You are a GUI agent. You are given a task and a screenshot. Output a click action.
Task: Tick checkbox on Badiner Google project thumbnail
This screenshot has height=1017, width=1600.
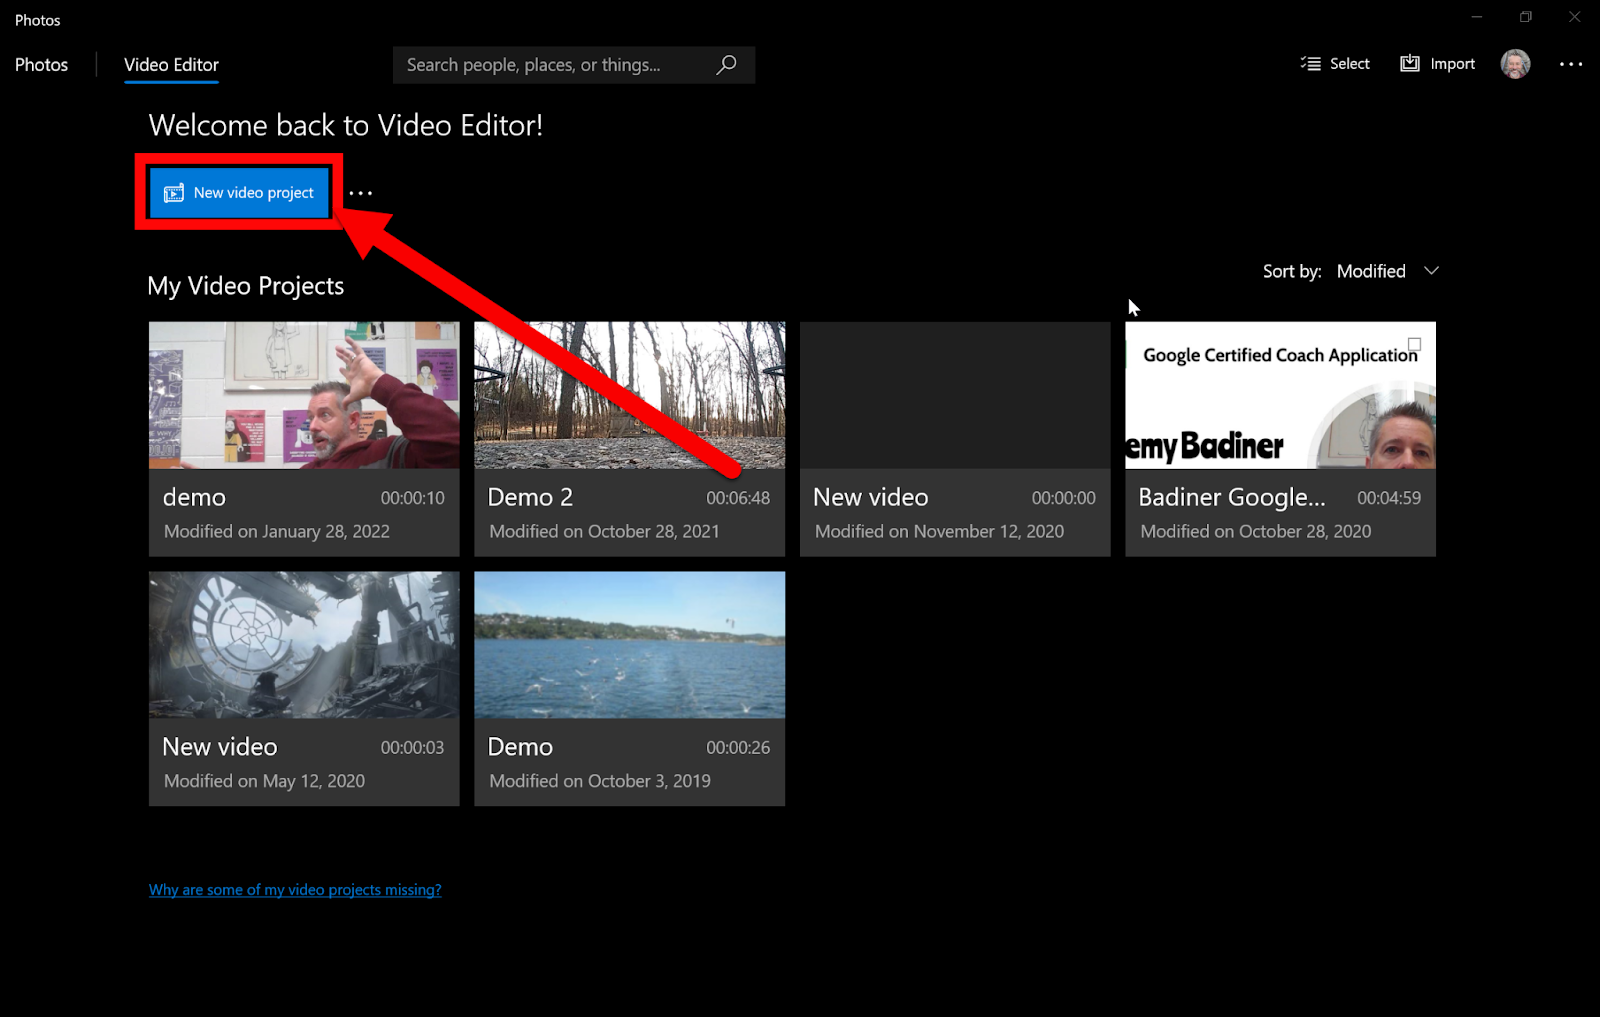click(1414, 344)
